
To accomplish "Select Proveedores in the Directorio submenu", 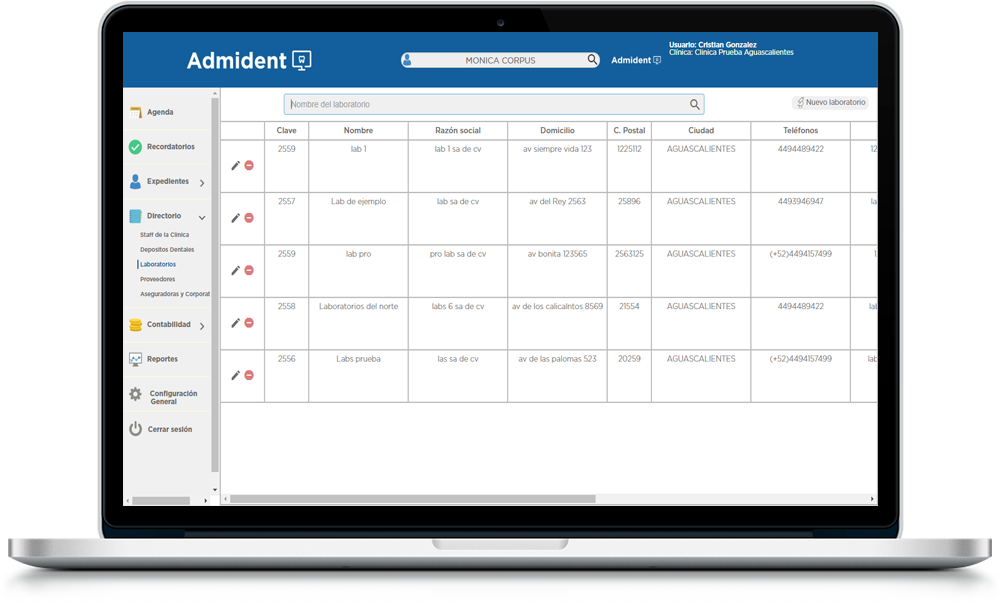I will tap(157, 279).
